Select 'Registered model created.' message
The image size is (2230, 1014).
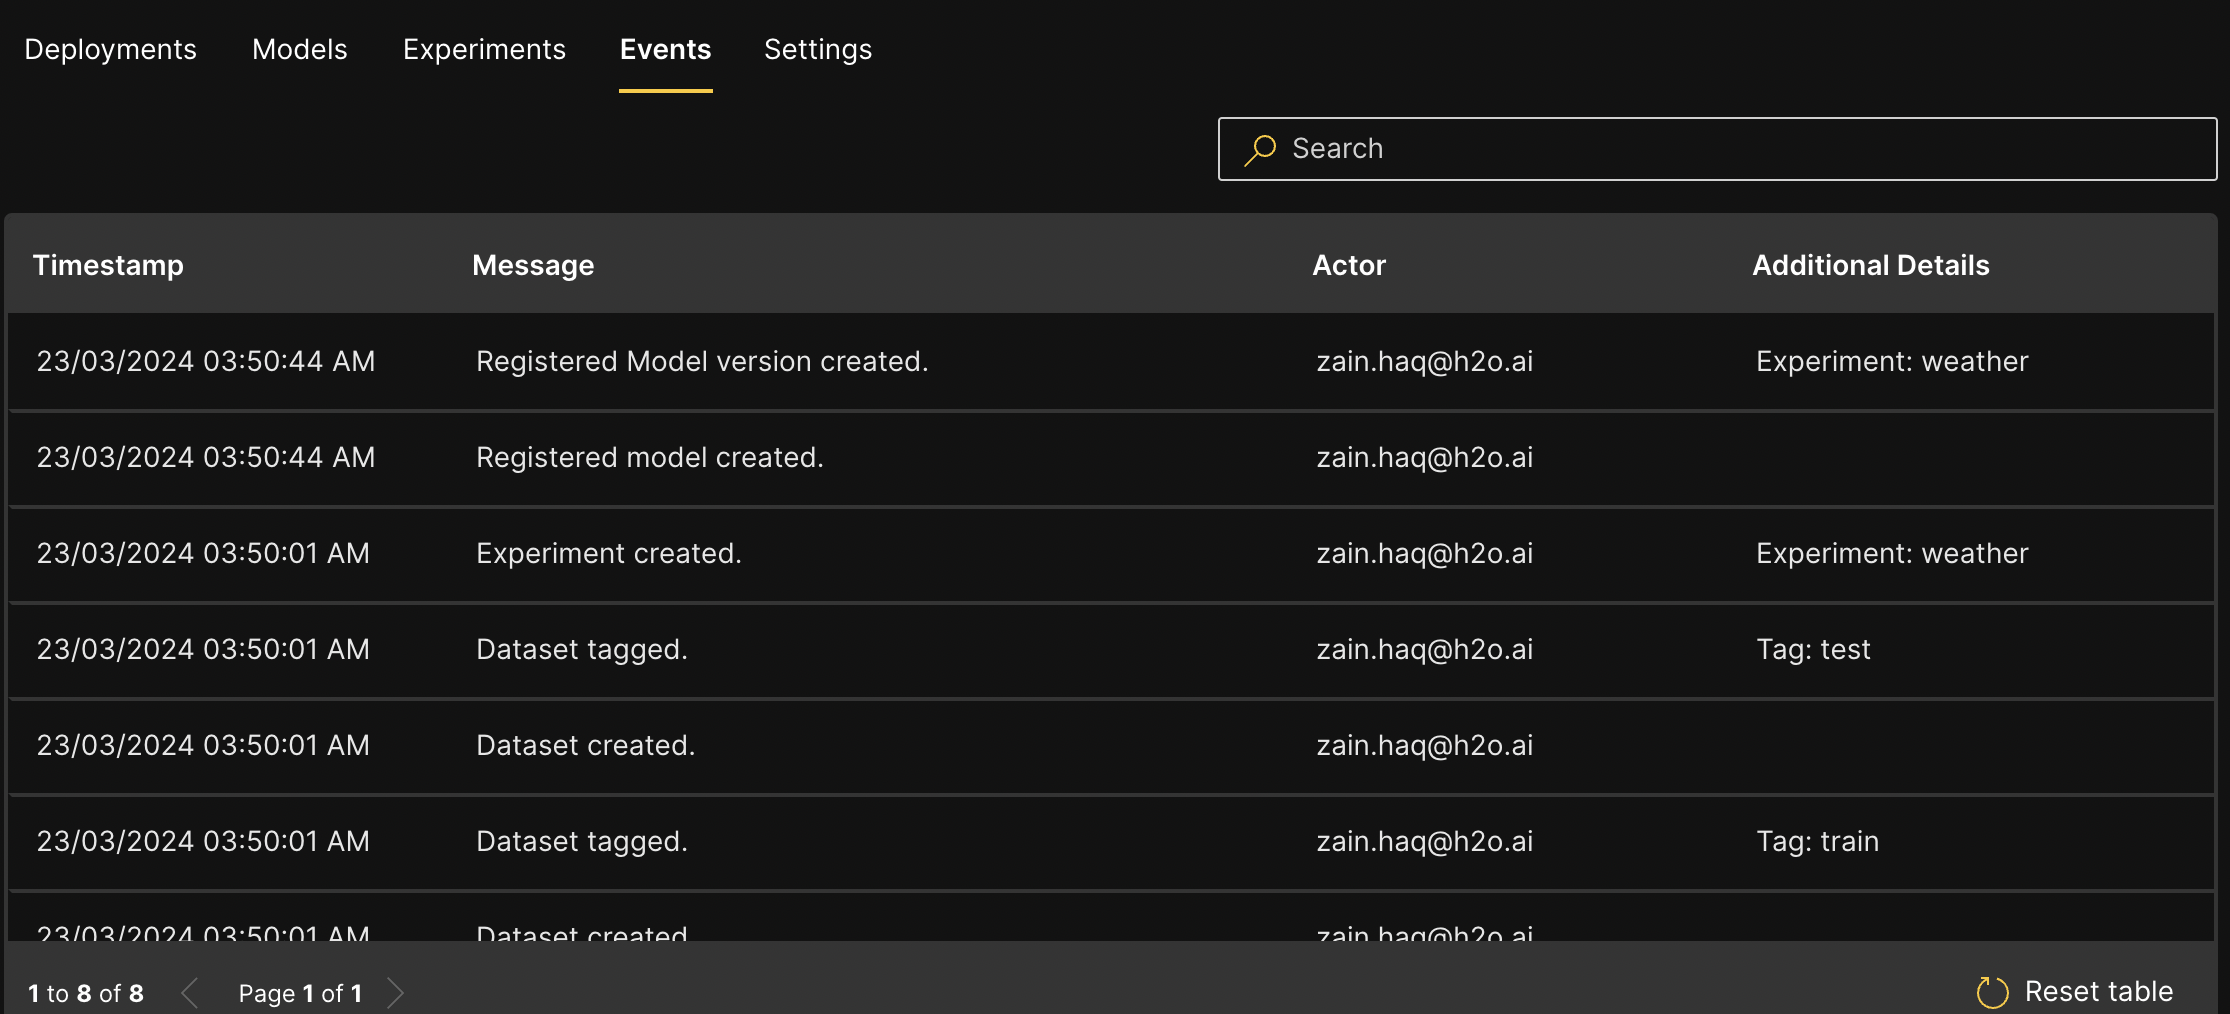pyautogui.click(x=650, y=457)
